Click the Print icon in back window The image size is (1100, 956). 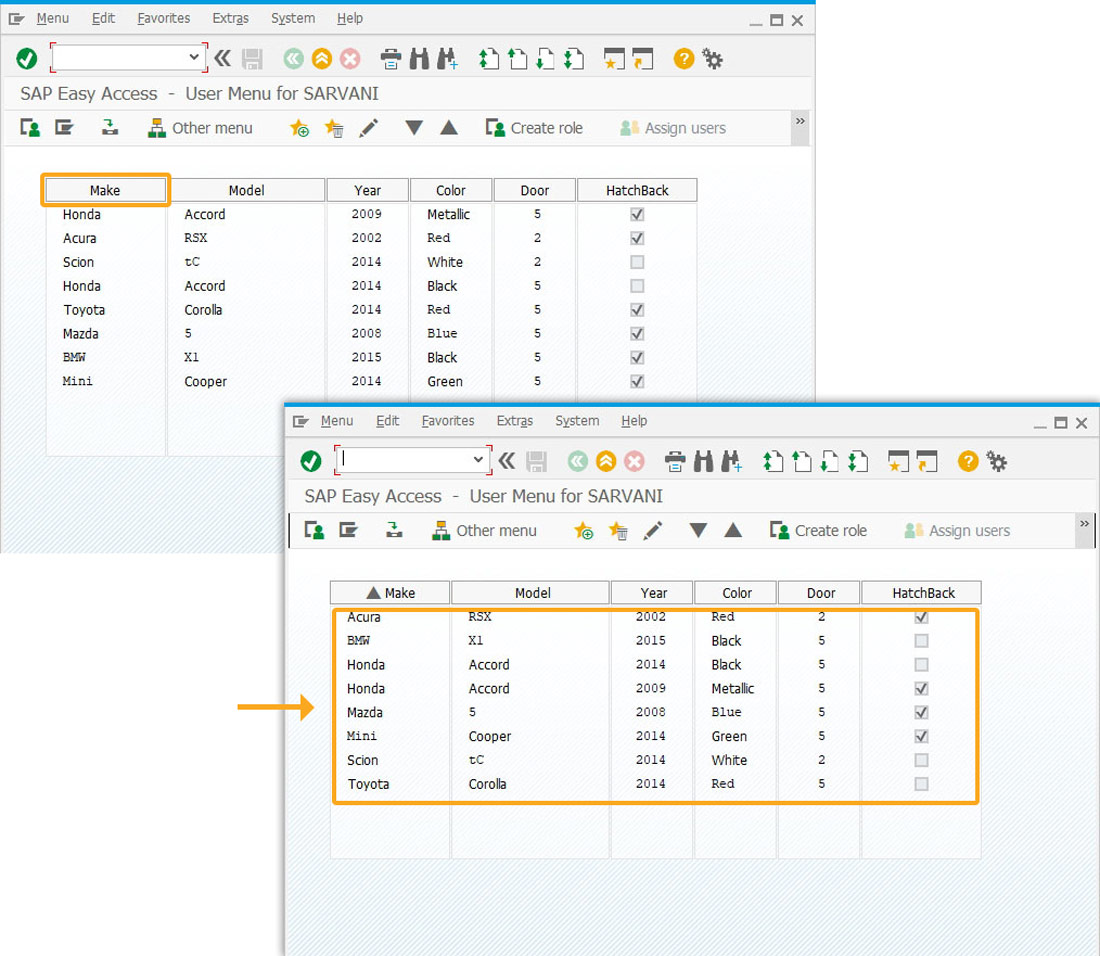391,59
